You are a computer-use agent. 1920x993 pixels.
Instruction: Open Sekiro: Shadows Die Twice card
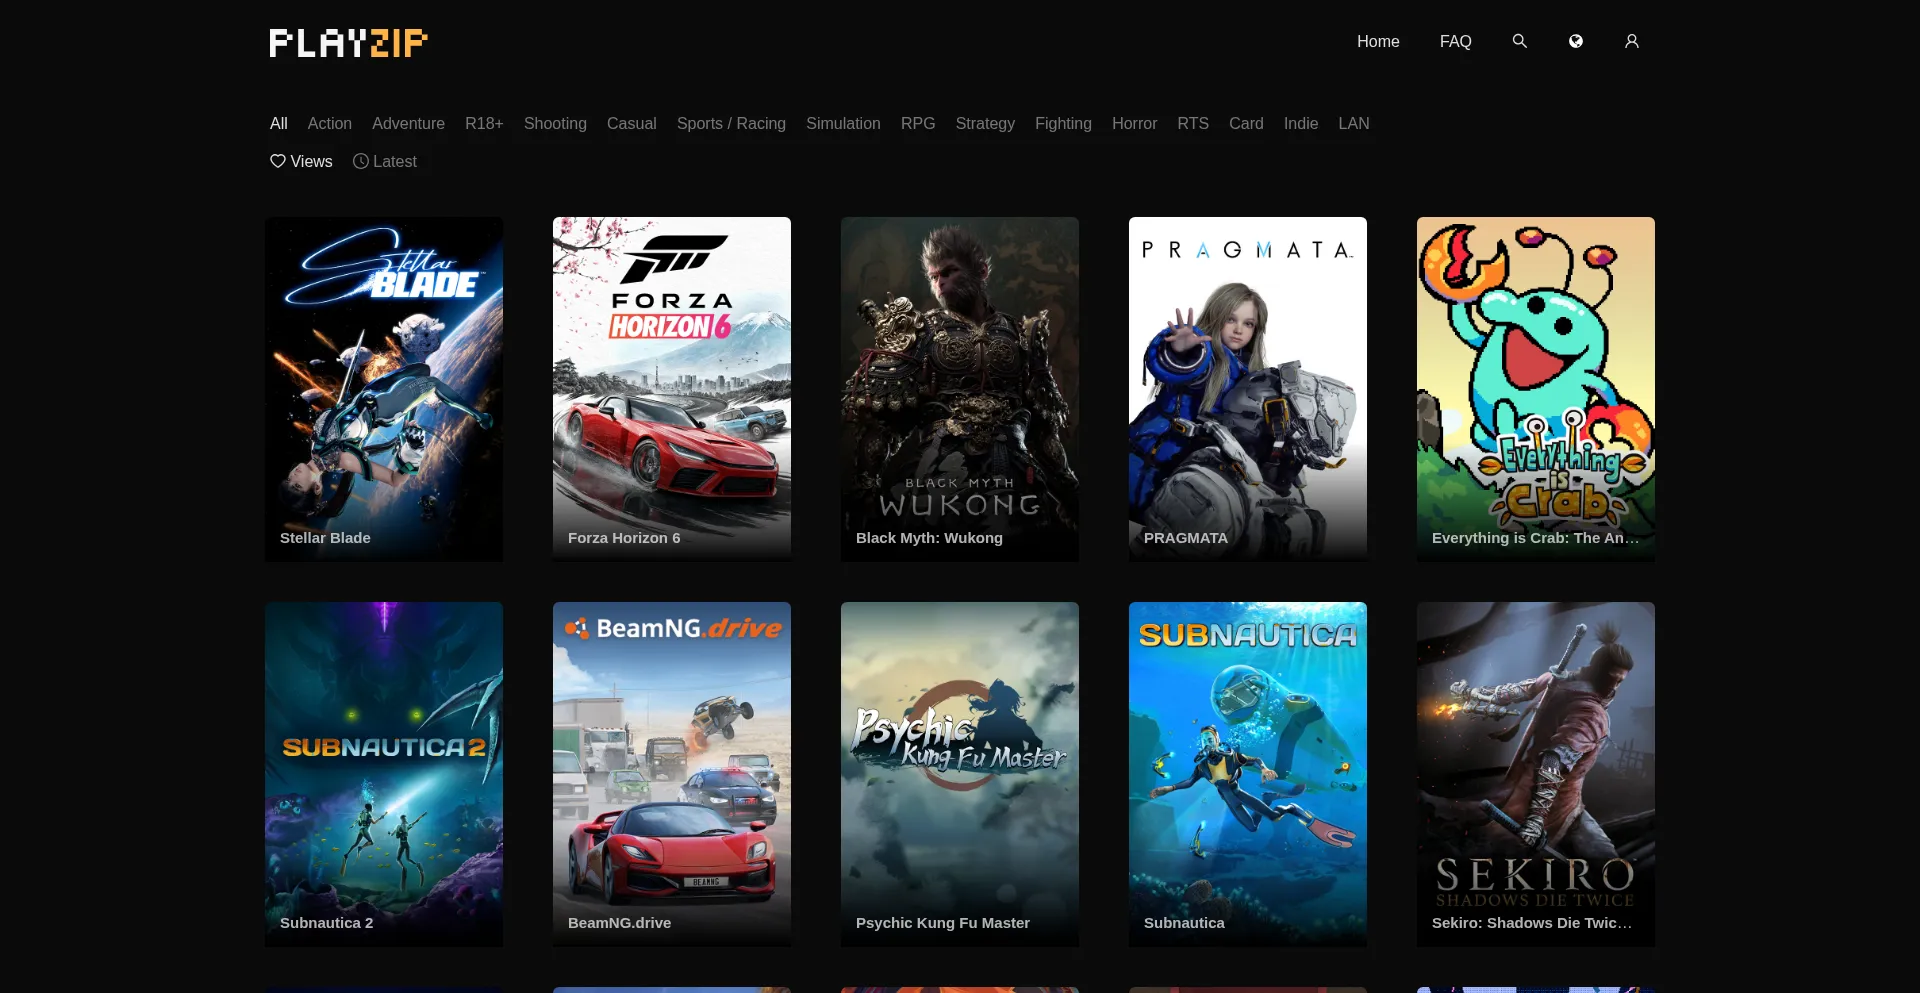pos(1536,774)
